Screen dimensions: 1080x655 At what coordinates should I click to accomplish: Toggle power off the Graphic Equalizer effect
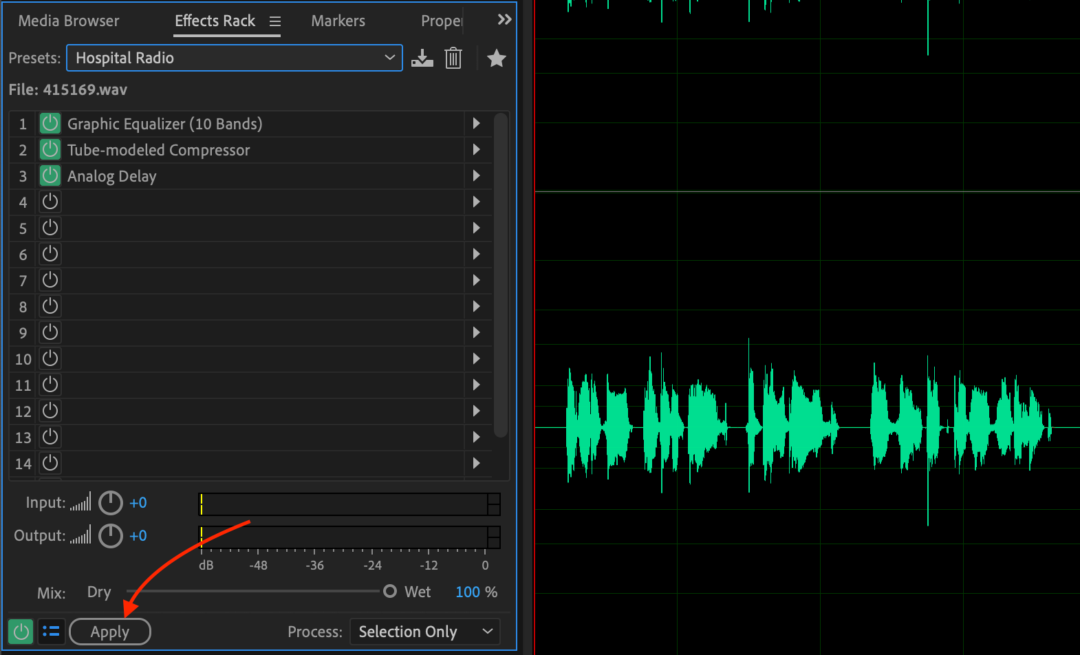(x=49, y=122)
